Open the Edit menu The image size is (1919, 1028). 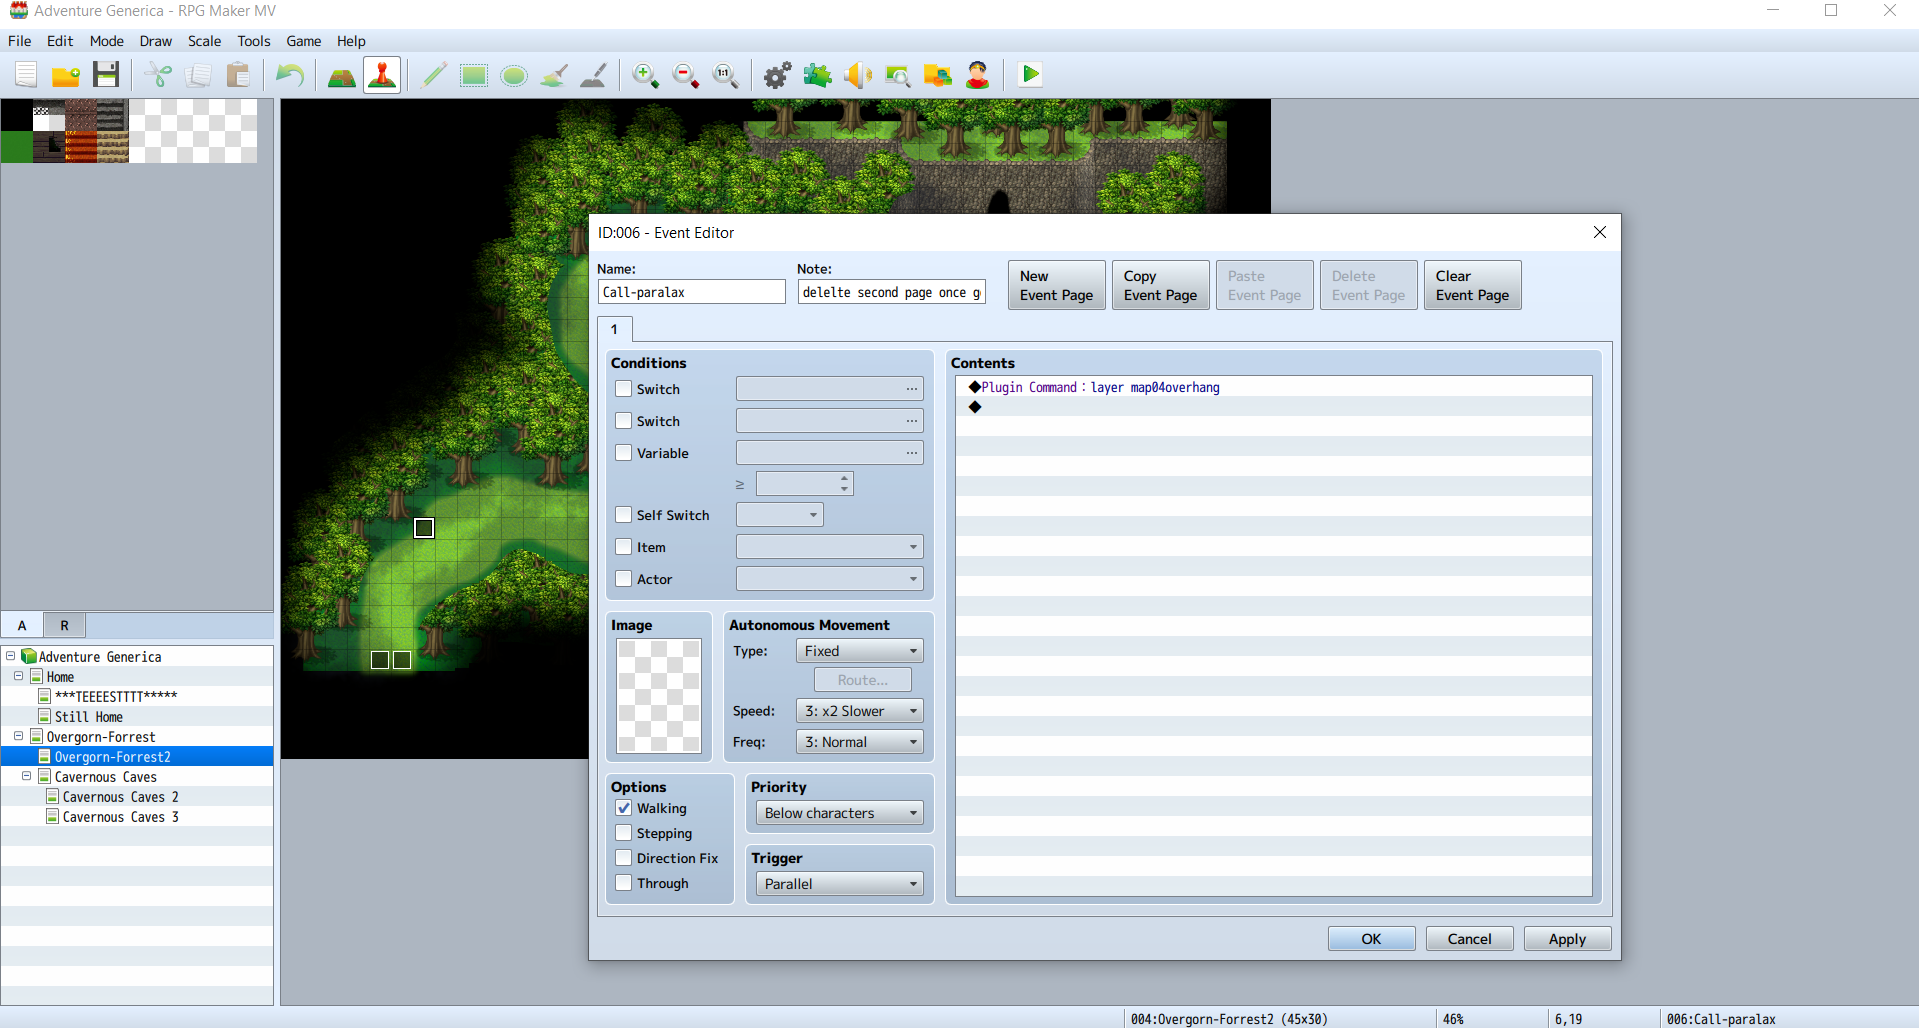point(60,41)
